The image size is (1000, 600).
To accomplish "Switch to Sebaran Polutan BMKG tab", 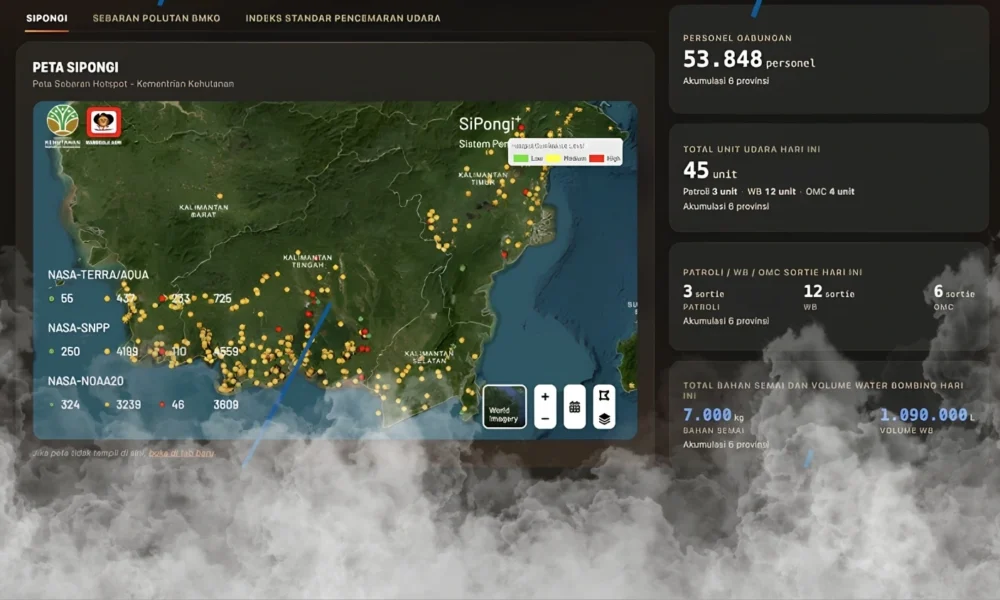I will 156,18.
